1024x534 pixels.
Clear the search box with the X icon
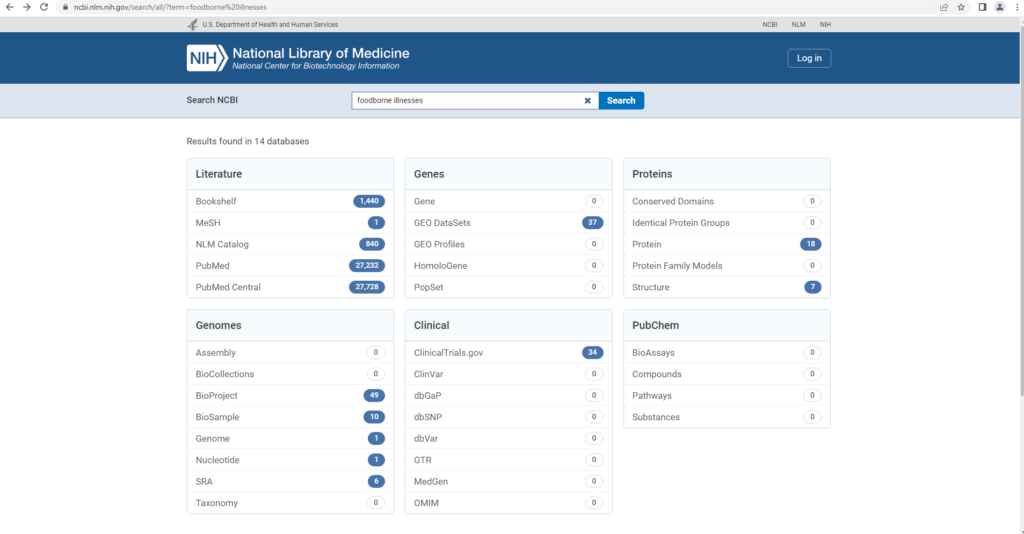point(587,101)
